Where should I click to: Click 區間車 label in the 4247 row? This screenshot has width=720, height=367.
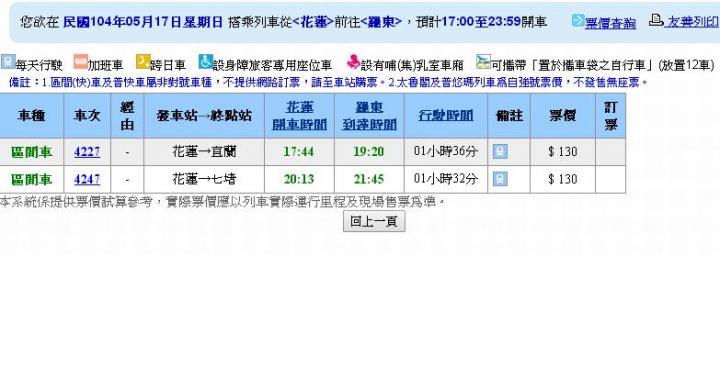tap(31, 179)
